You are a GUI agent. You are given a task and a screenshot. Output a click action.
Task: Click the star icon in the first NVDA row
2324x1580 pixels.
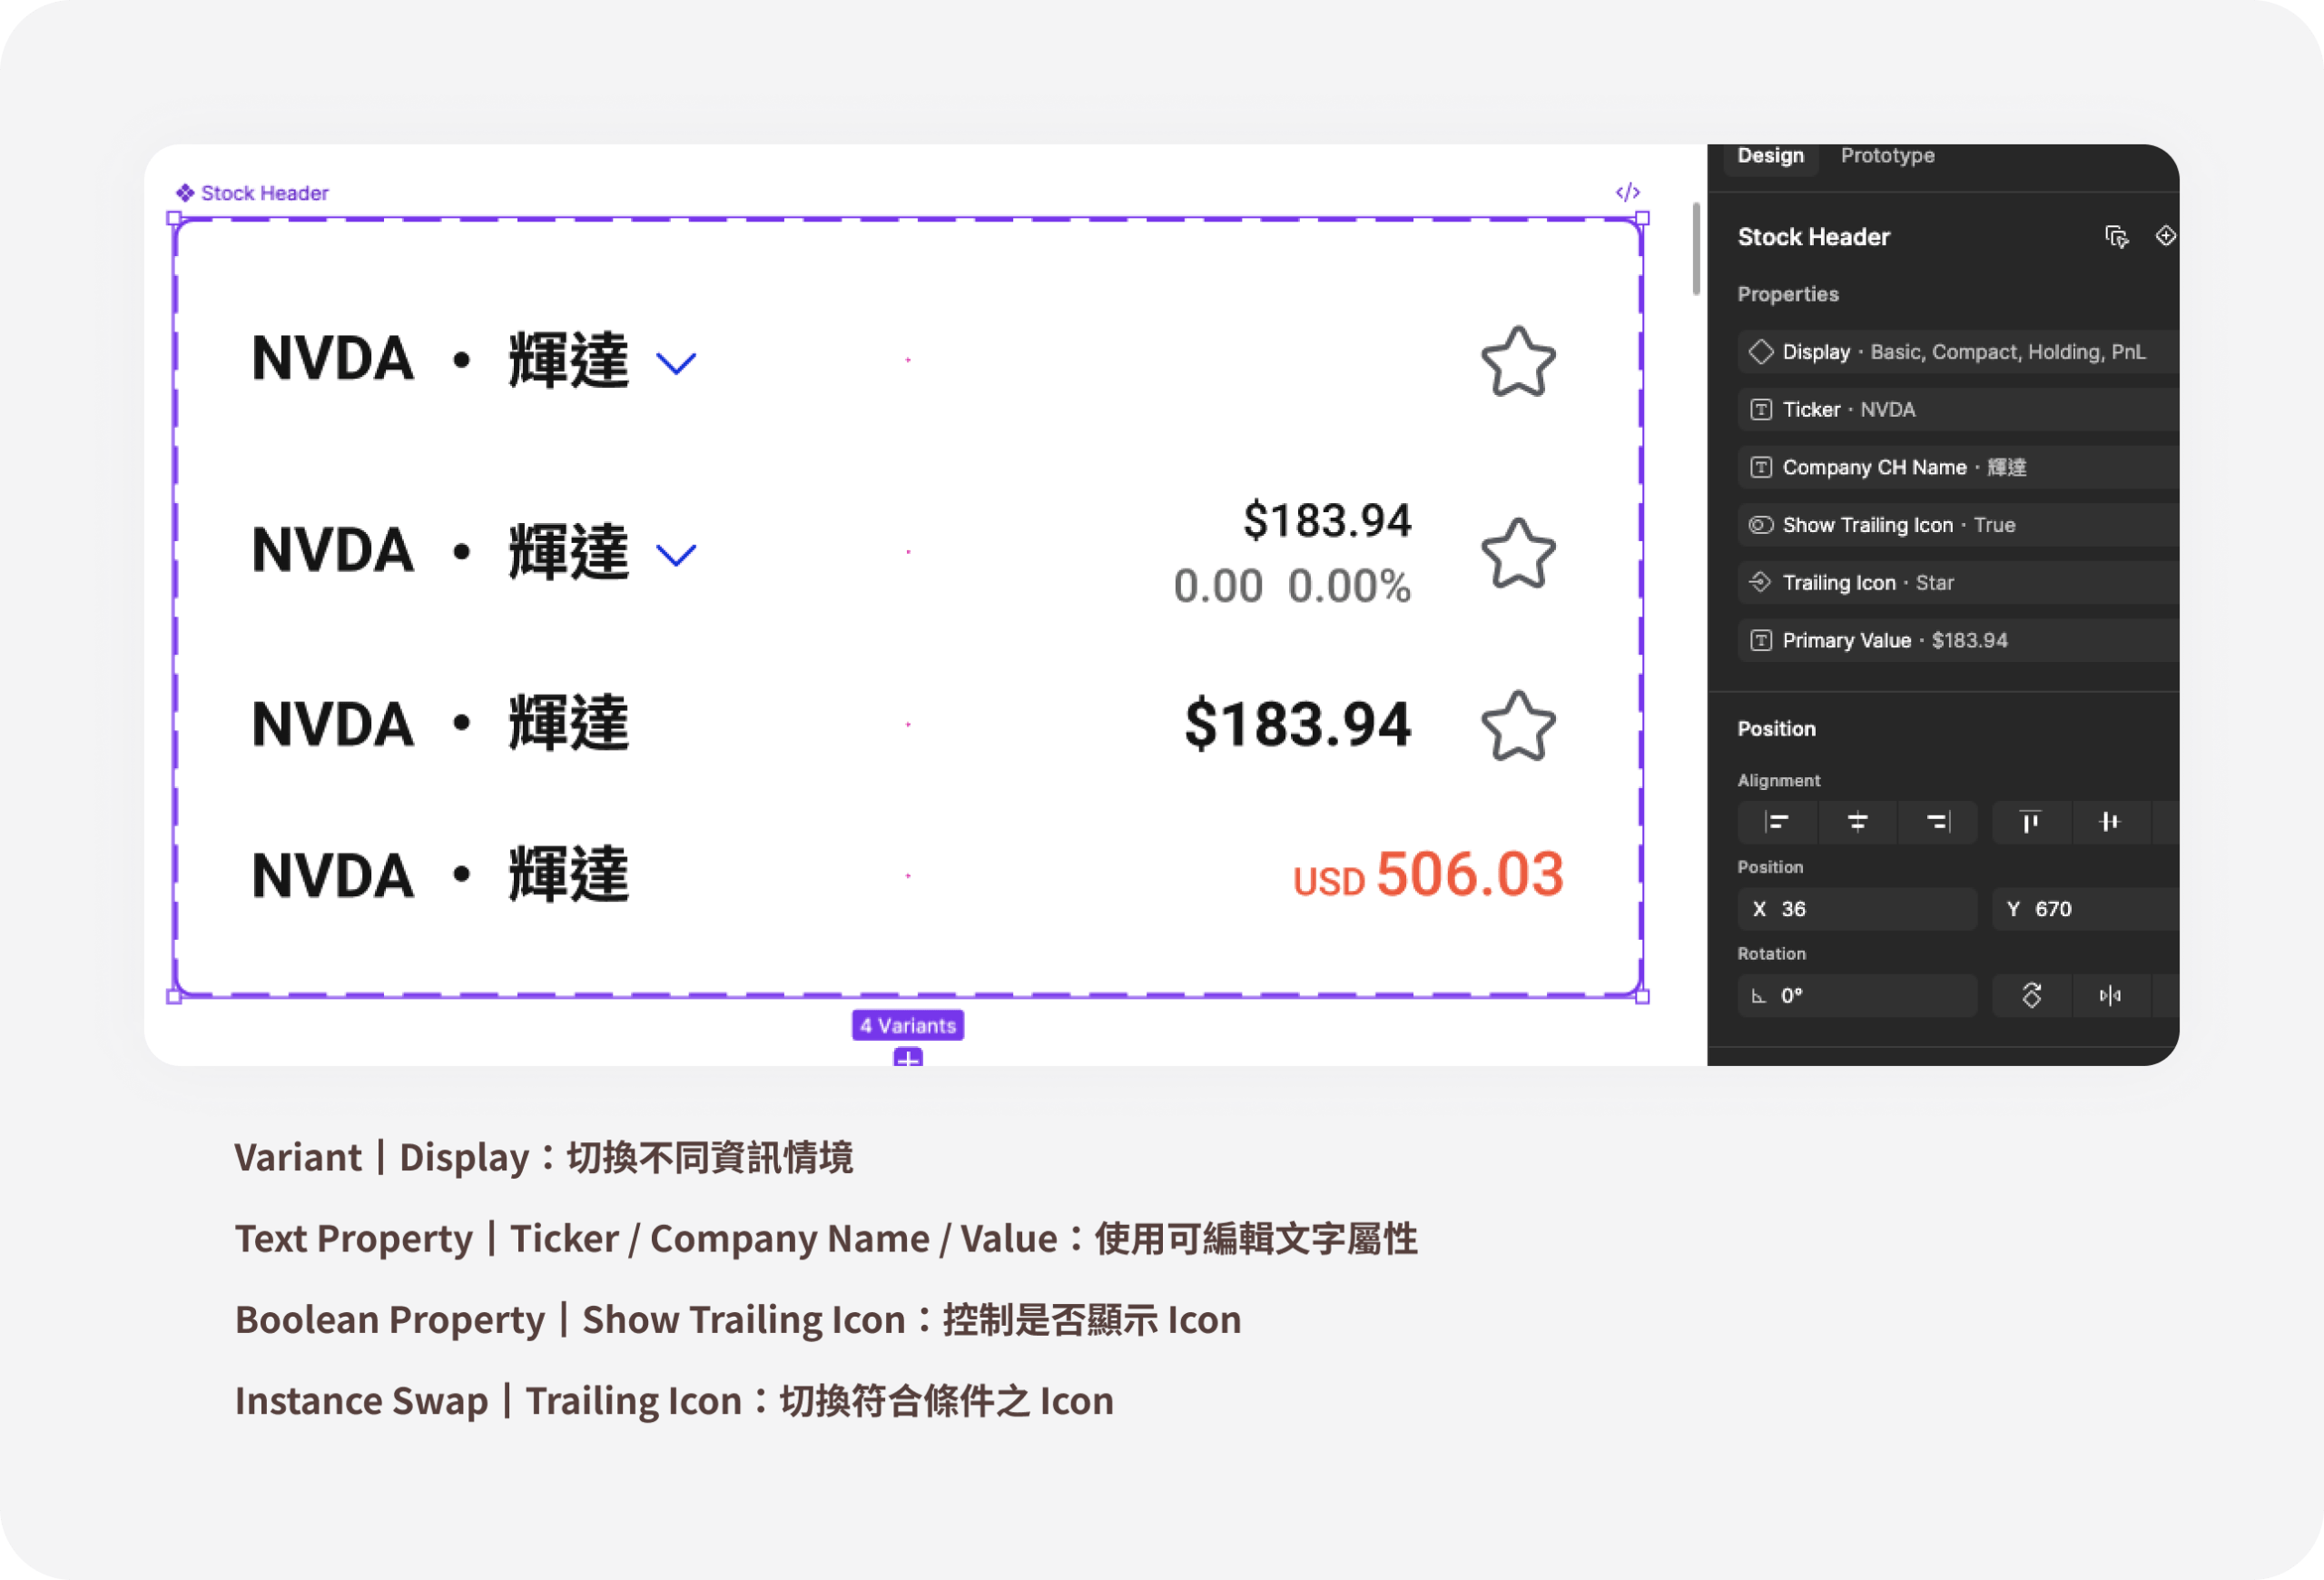pyautogui.click(x=1518, y=361)
